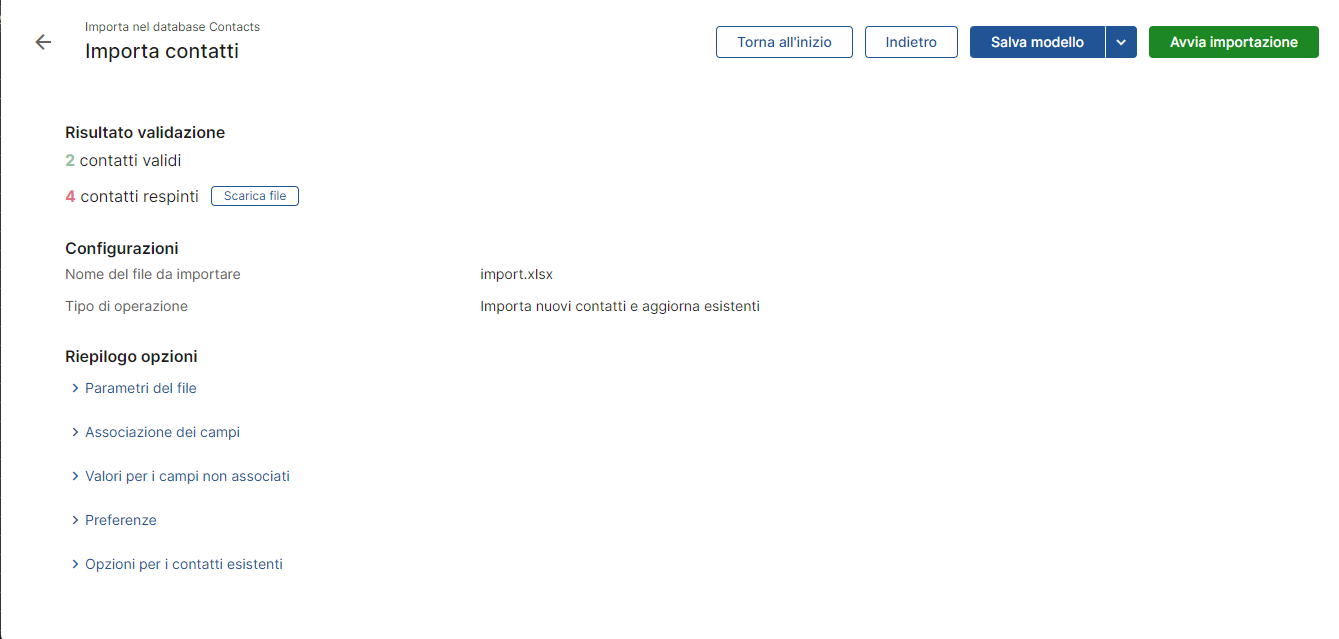Click the Preferenze label

[x=121, y=520]
